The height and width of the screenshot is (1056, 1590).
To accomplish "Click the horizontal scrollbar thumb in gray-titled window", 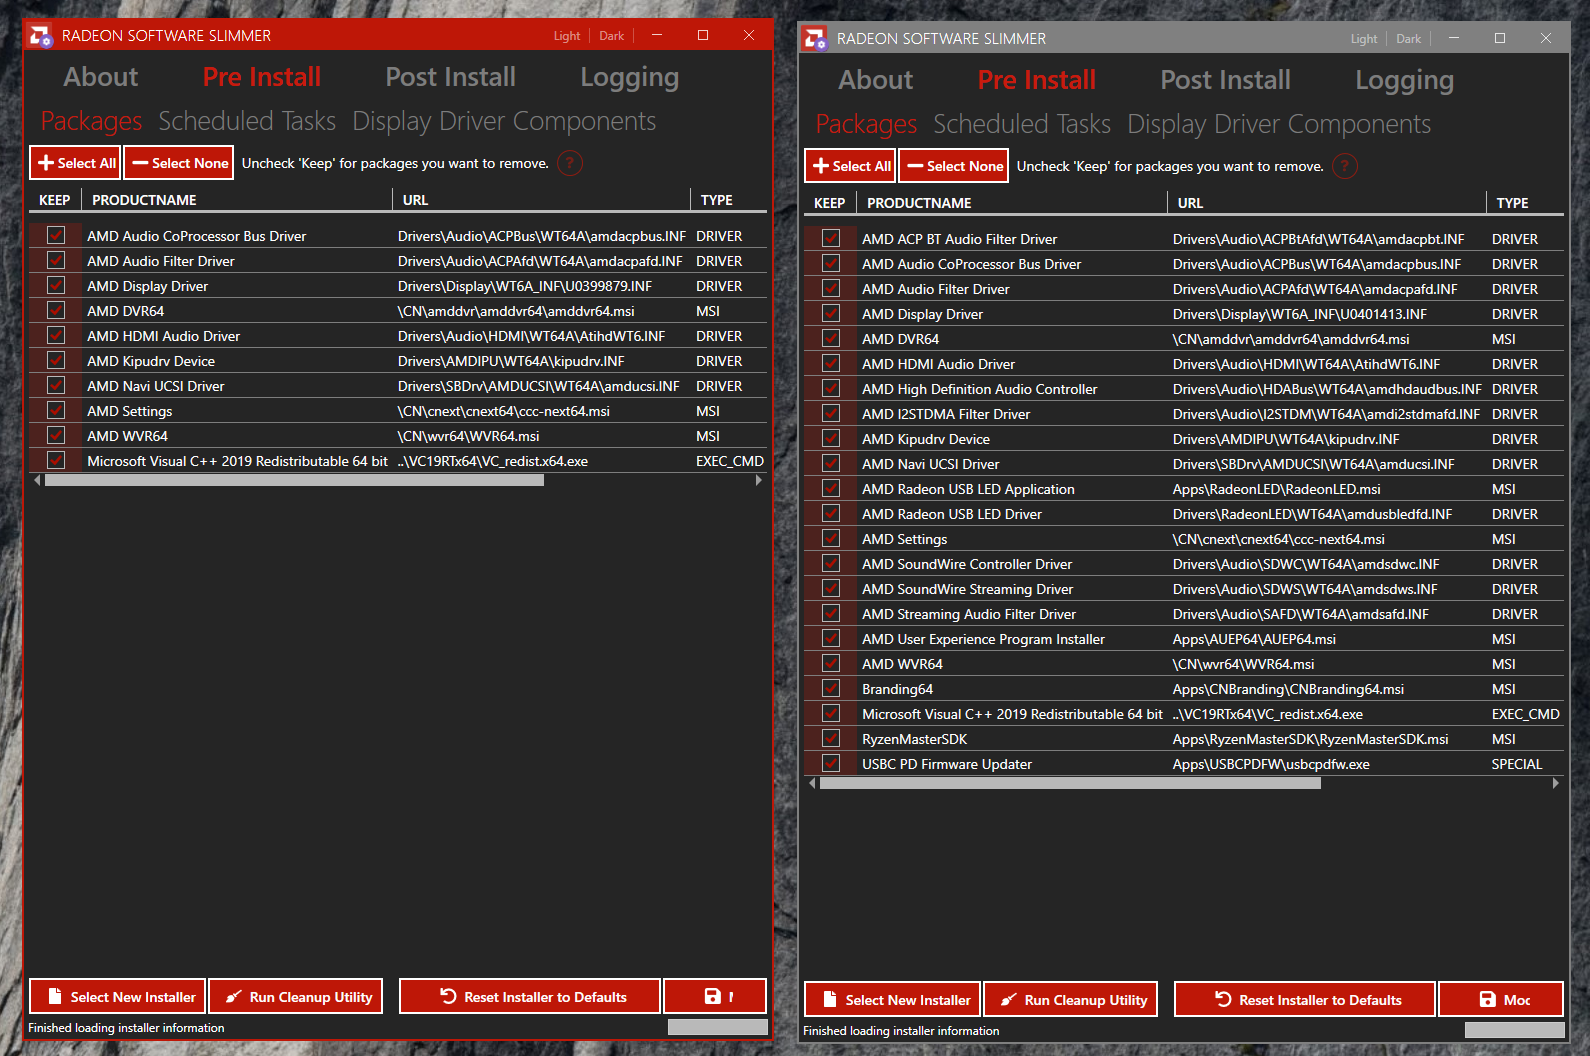I will (1070, 783).
